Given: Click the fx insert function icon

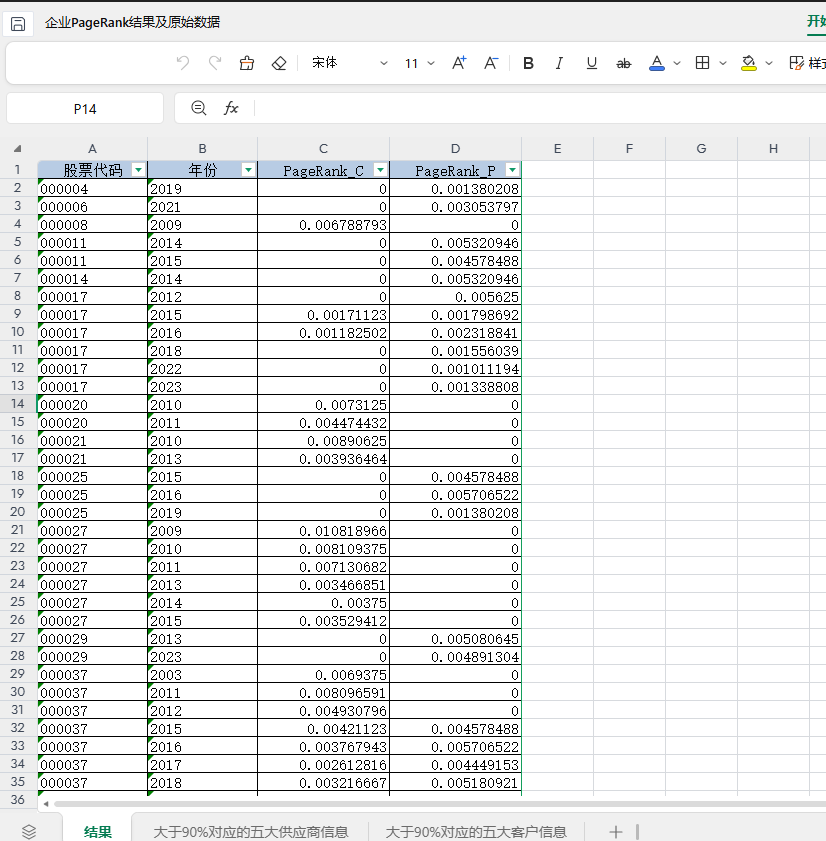Looking at the screenshot, I should click(x=231, y=108).
